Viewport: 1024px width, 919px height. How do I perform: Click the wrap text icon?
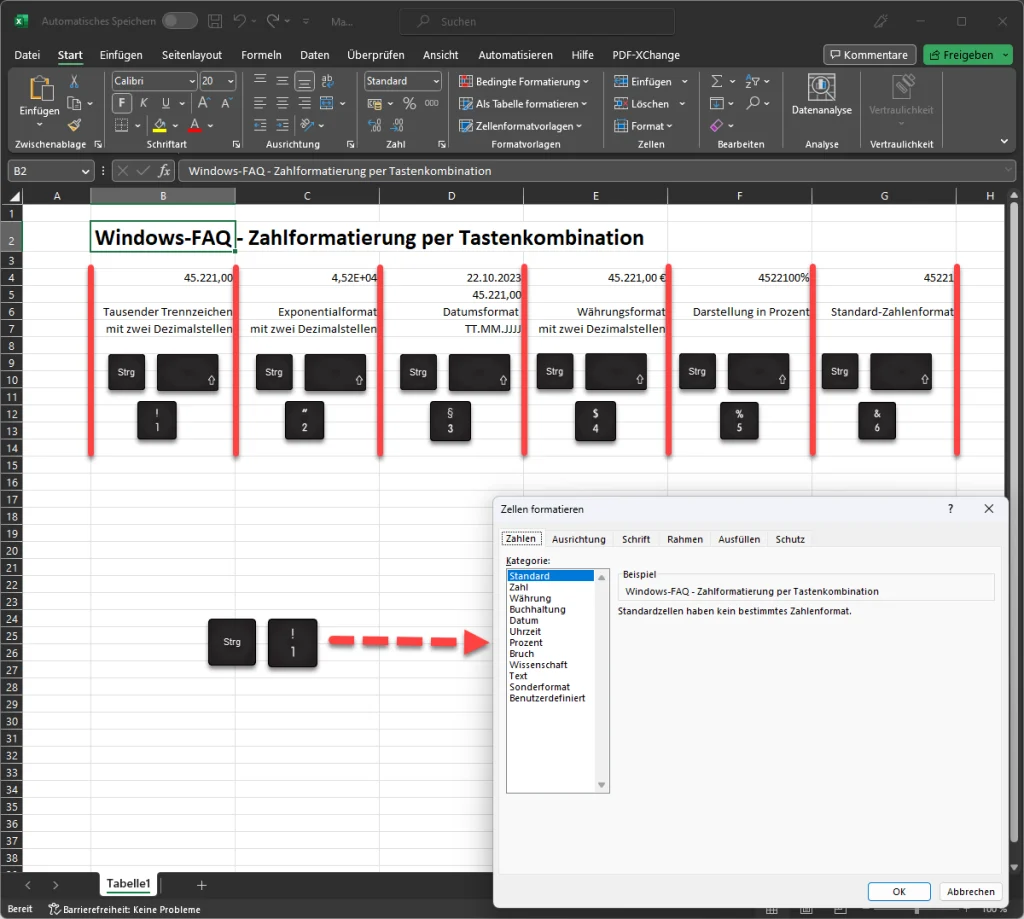[x=327, y=80]
